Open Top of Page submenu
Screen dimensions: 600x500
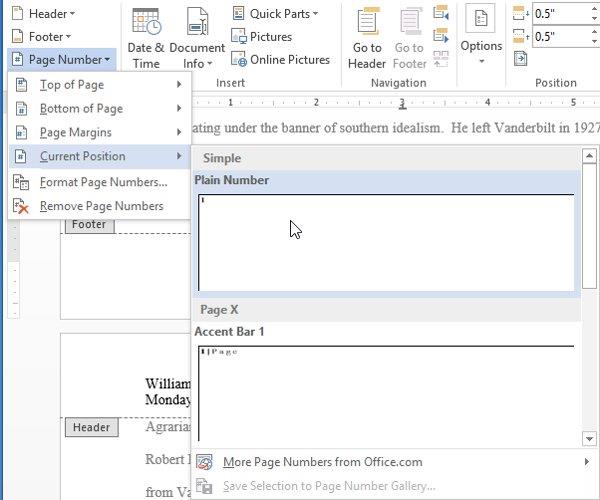pos(99,85)
